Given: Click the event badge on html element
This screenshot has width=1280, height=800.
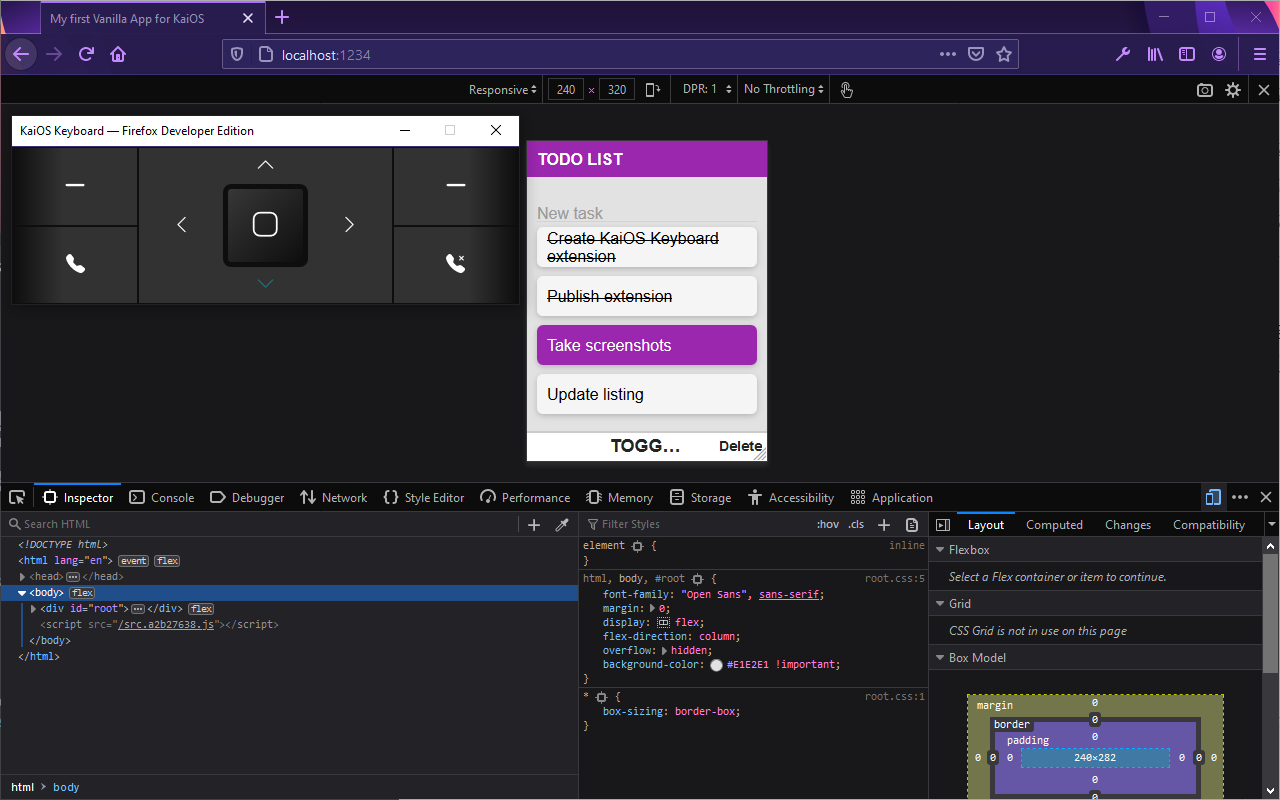Looking at the screenshot, I should coord(134,561).
